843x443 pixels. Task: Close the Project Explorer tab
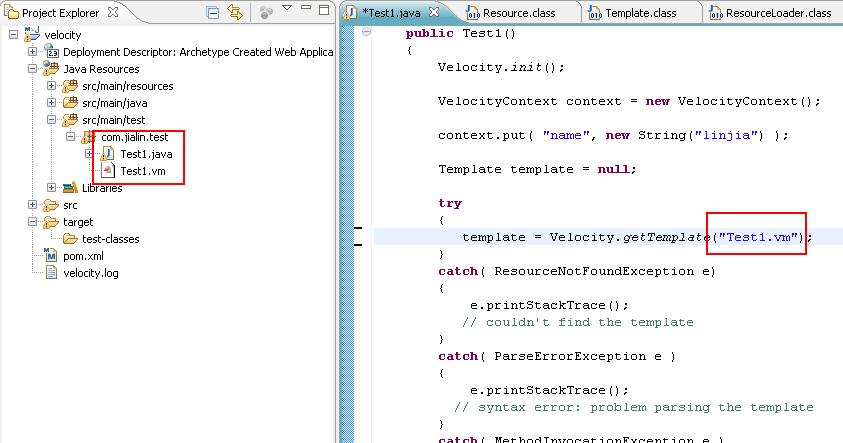coord(113,12)
